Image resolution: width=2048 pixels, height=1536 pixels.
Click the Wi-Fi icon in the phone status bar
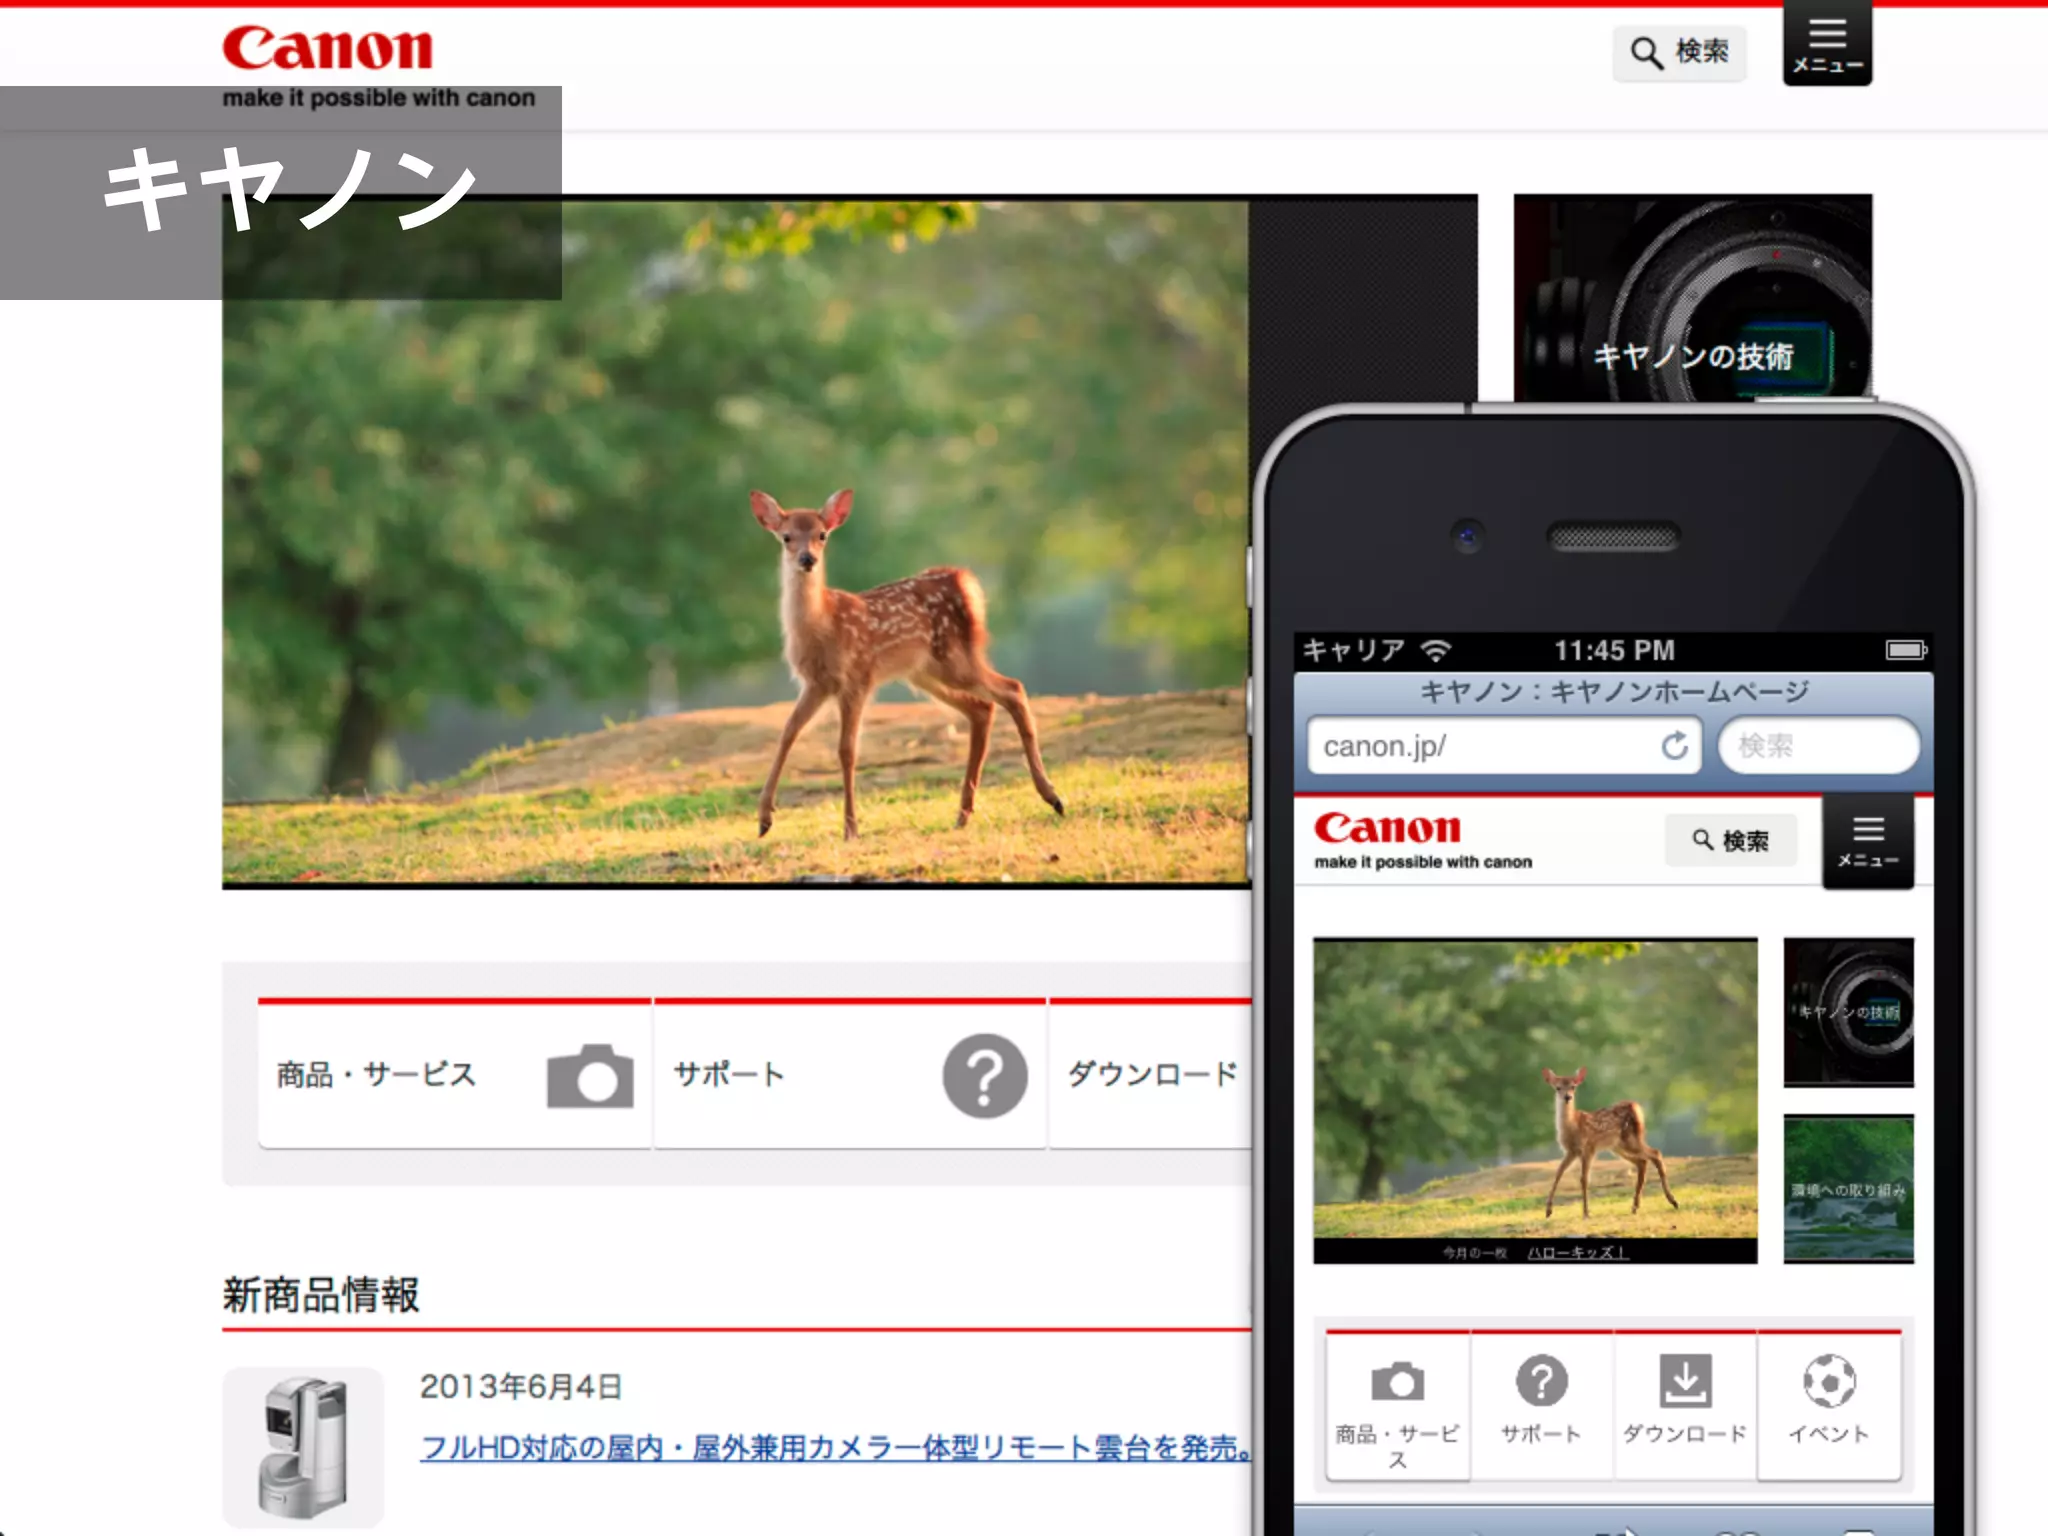[x=1436, y=651]
